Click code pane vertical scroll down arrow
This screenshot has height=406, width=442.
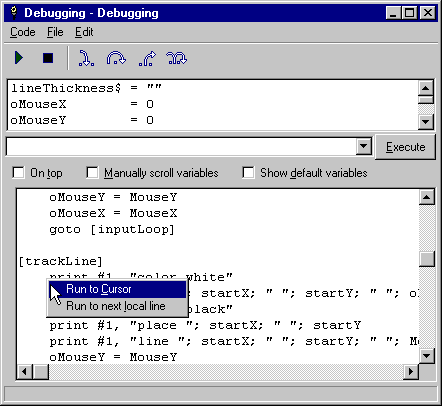point(427,356)
